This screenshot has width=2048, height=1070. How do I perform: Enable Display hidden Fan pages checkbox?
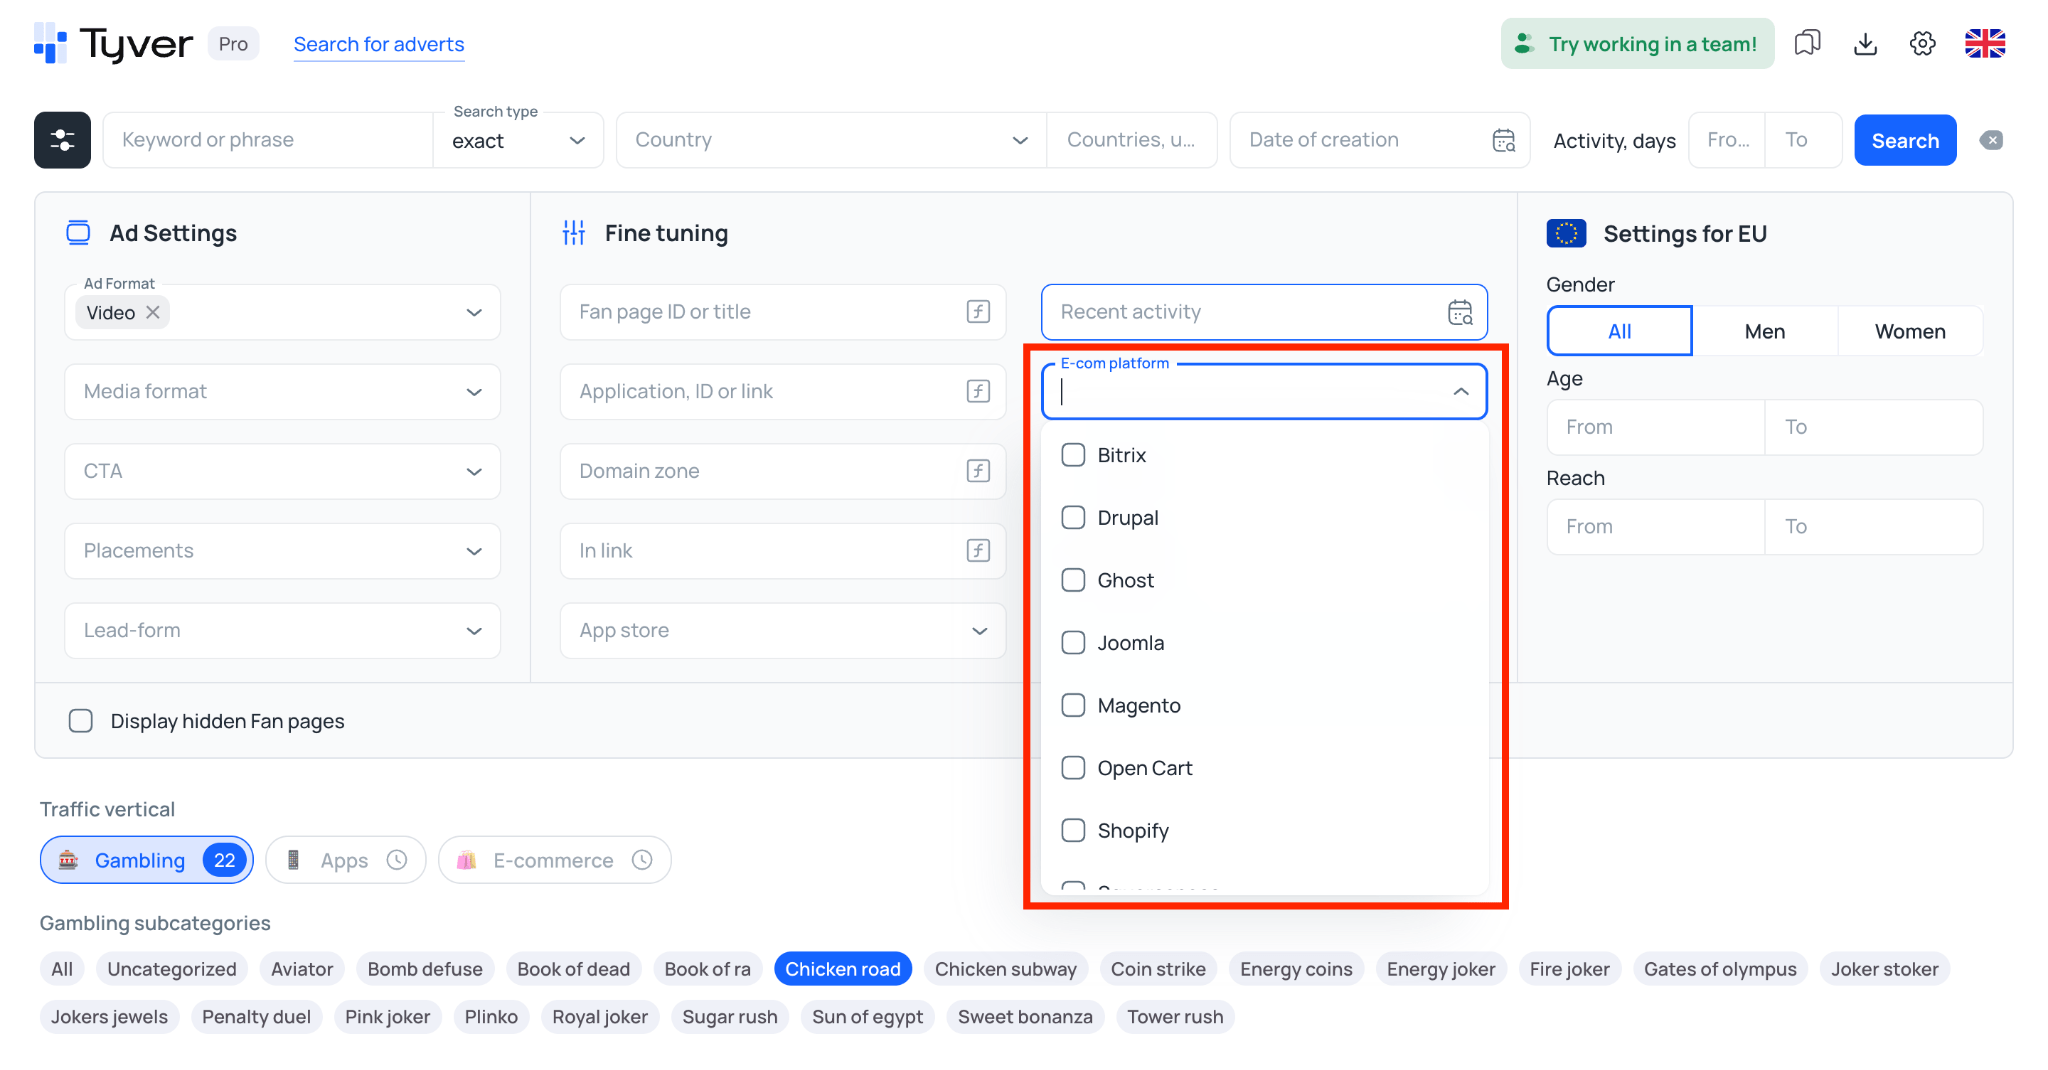81,721
